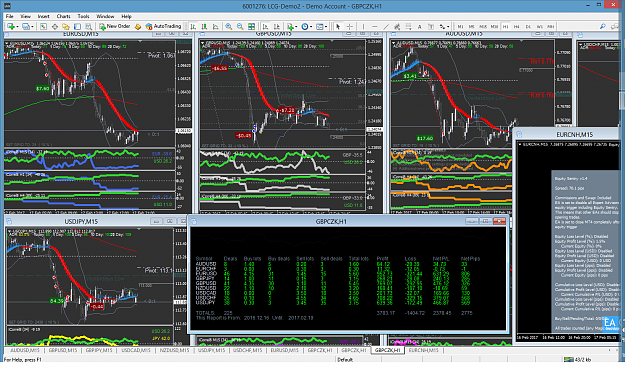
Task: Open the Templates icon
Action: coord(319,27)
